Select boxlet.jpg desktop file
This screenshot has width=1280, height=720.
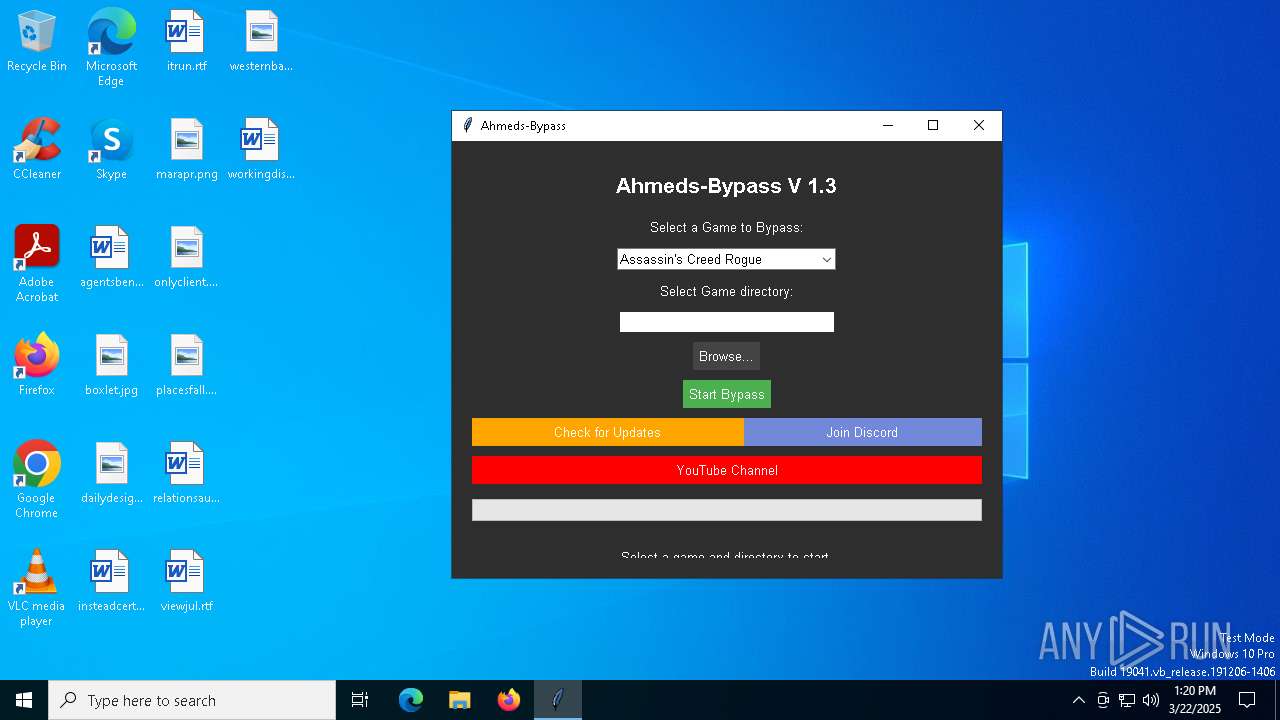tap(111, 366)
